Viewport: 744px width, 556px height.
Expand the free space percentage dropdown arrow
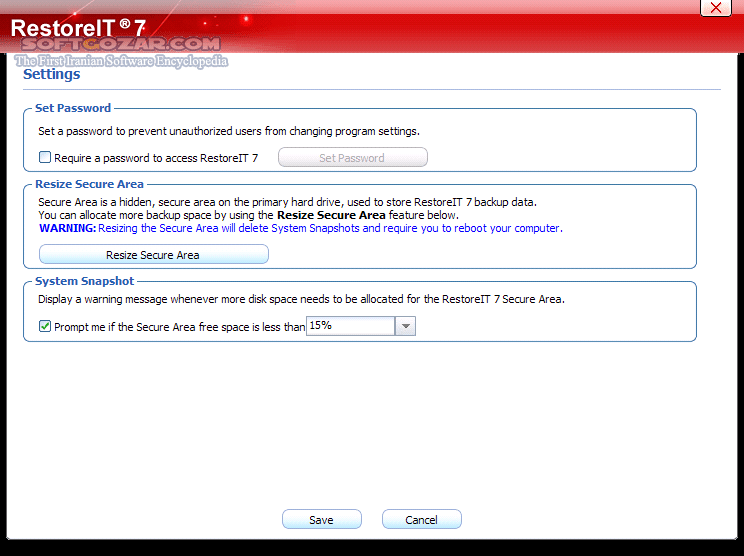click(405, 326)
